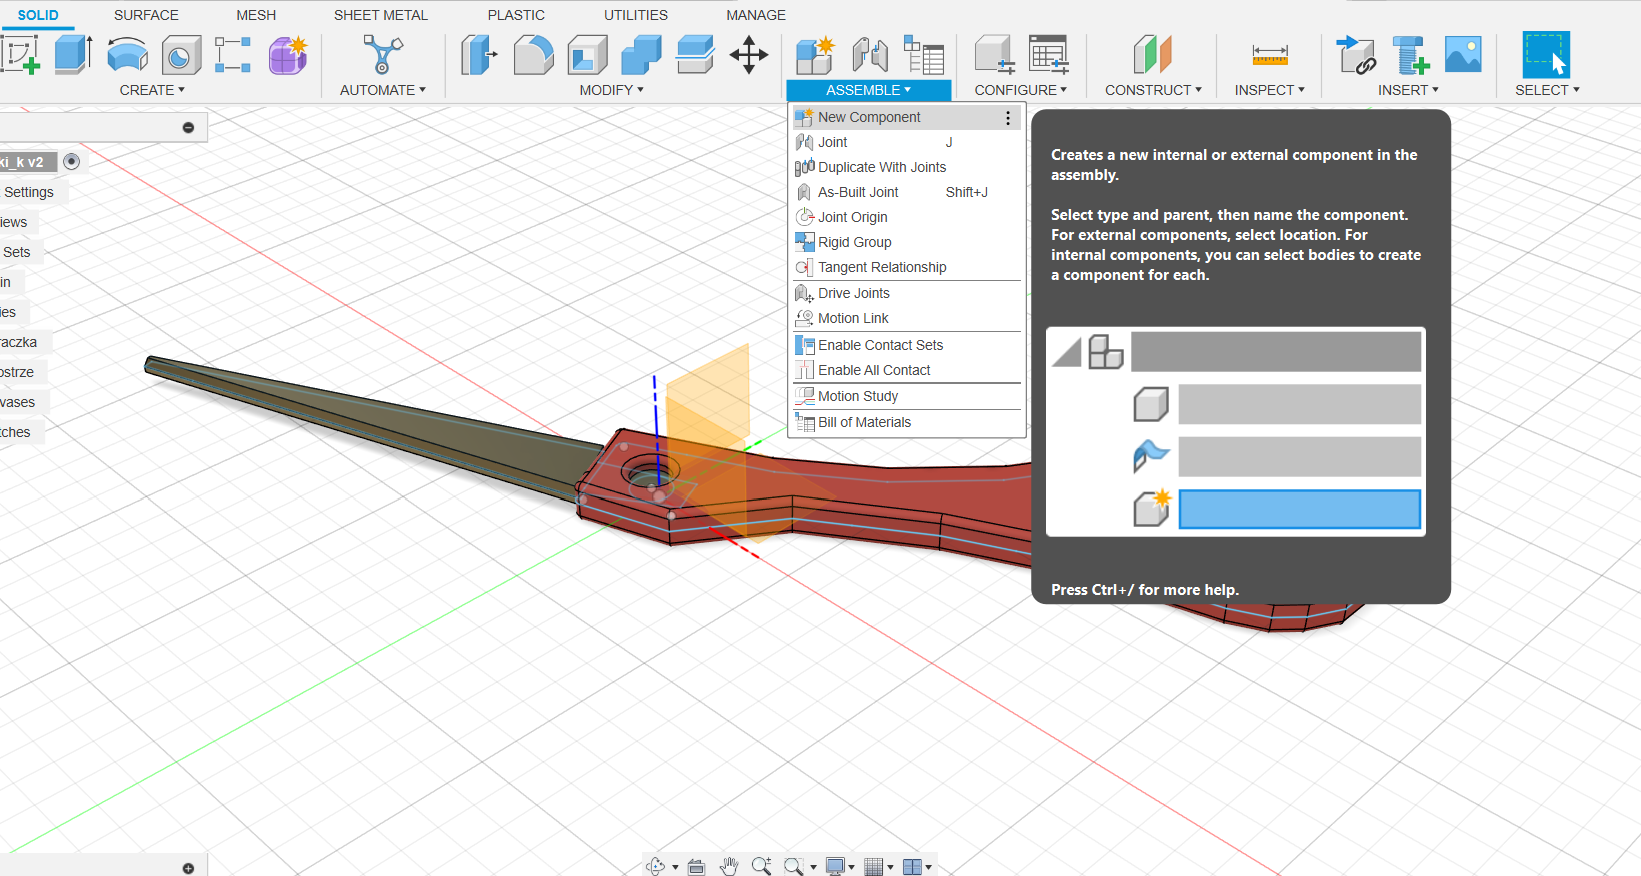Select the Press Pull tool
Screen dimensions: 1641x876
tap(479, 55)
